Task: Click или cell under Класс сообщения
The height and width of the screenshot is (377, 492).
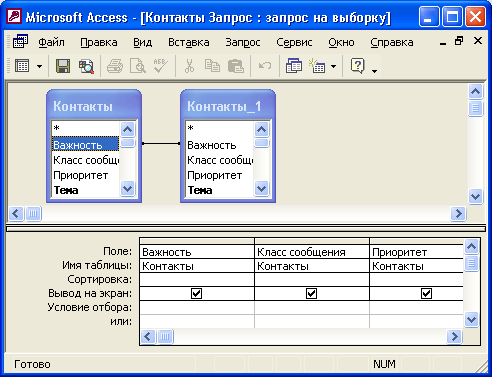Action: pyautogui.click(x=312, y=321)
